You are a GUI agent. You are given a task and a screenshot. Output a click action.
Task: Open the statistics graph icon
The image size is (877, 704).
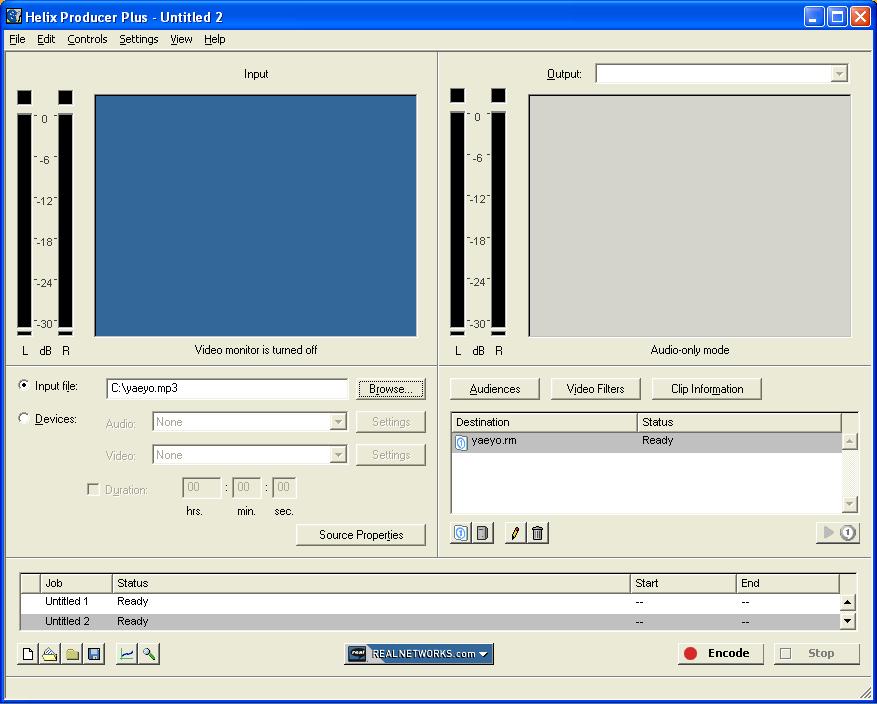[x=127, y=654]
